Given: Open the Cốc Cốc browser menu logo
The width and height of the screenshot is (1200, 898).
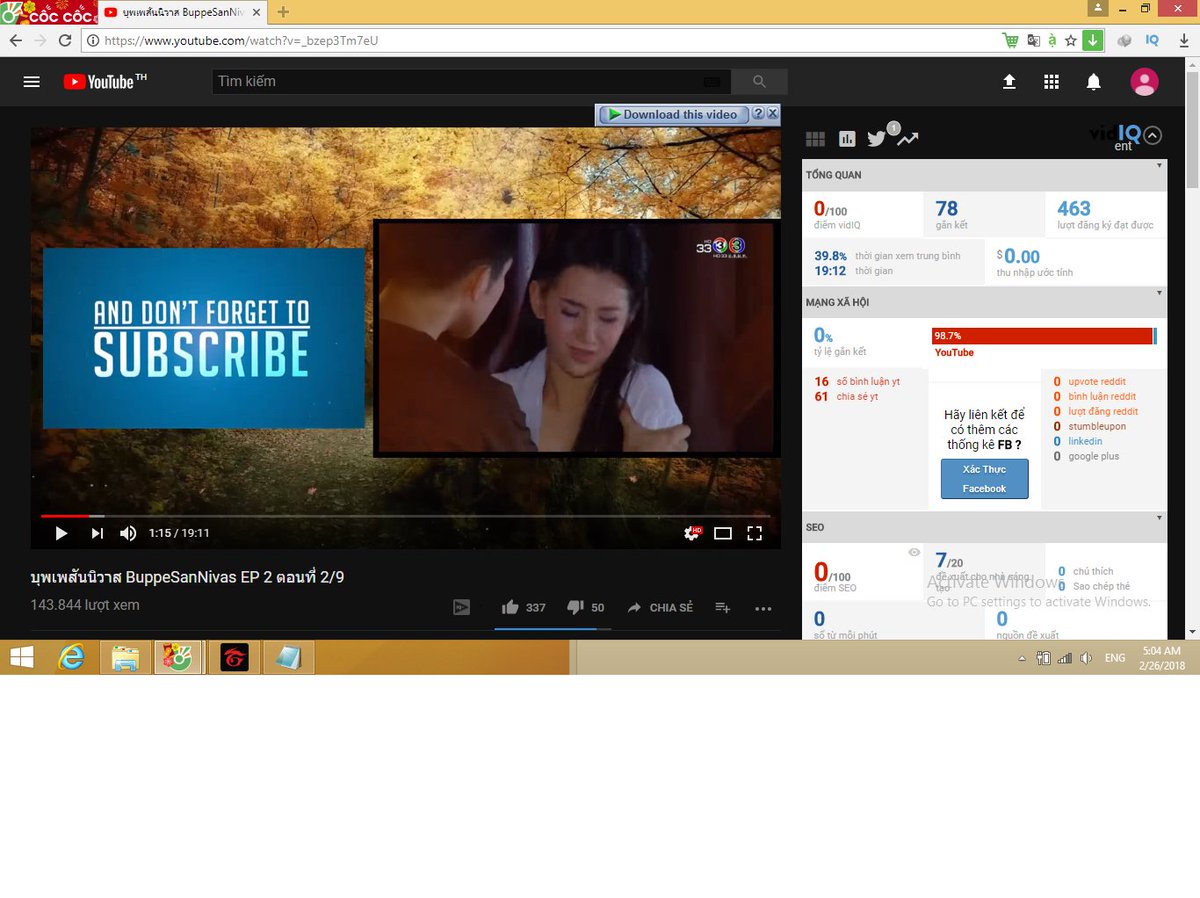Looking at the screenshot, I should (x=49, y=12).
